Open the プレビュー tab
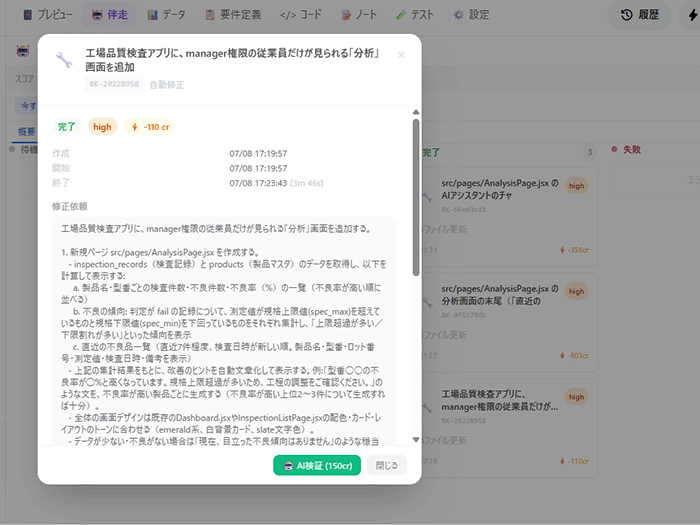The width and height of the screenshot is (700, 525). coord(47,15)
